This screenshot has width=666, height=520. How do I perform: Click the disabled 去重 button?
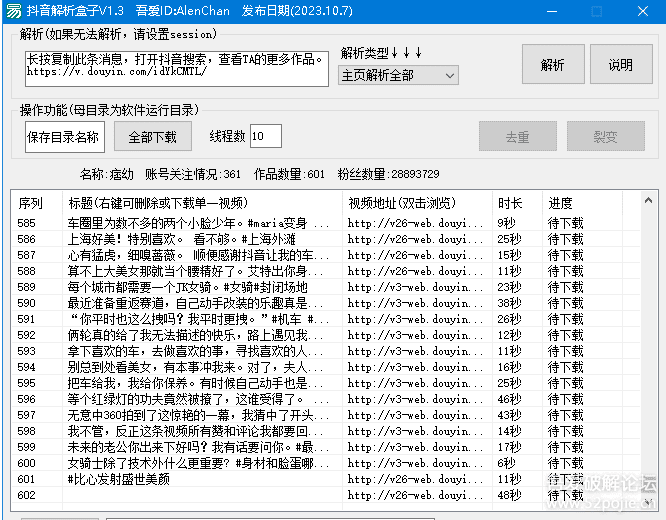[x=518, y=137]
